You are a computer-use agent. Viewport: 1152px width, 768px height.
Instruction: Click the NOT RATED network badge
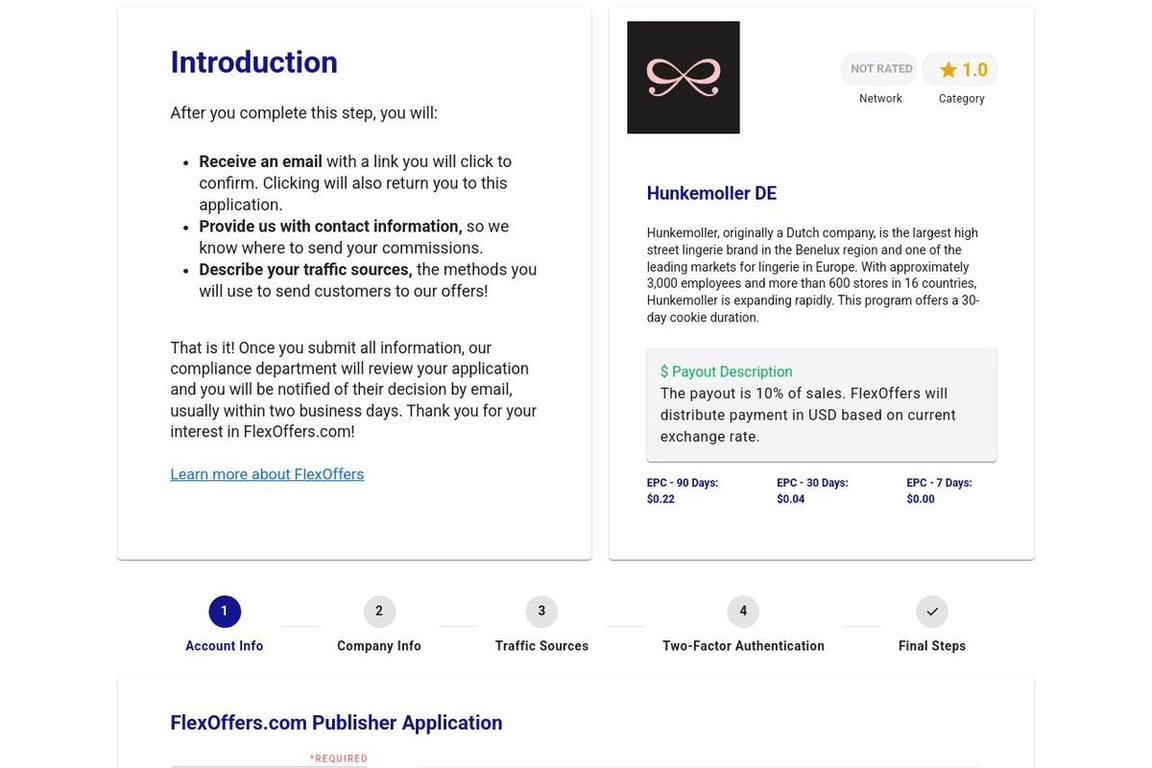click(881, 69)
